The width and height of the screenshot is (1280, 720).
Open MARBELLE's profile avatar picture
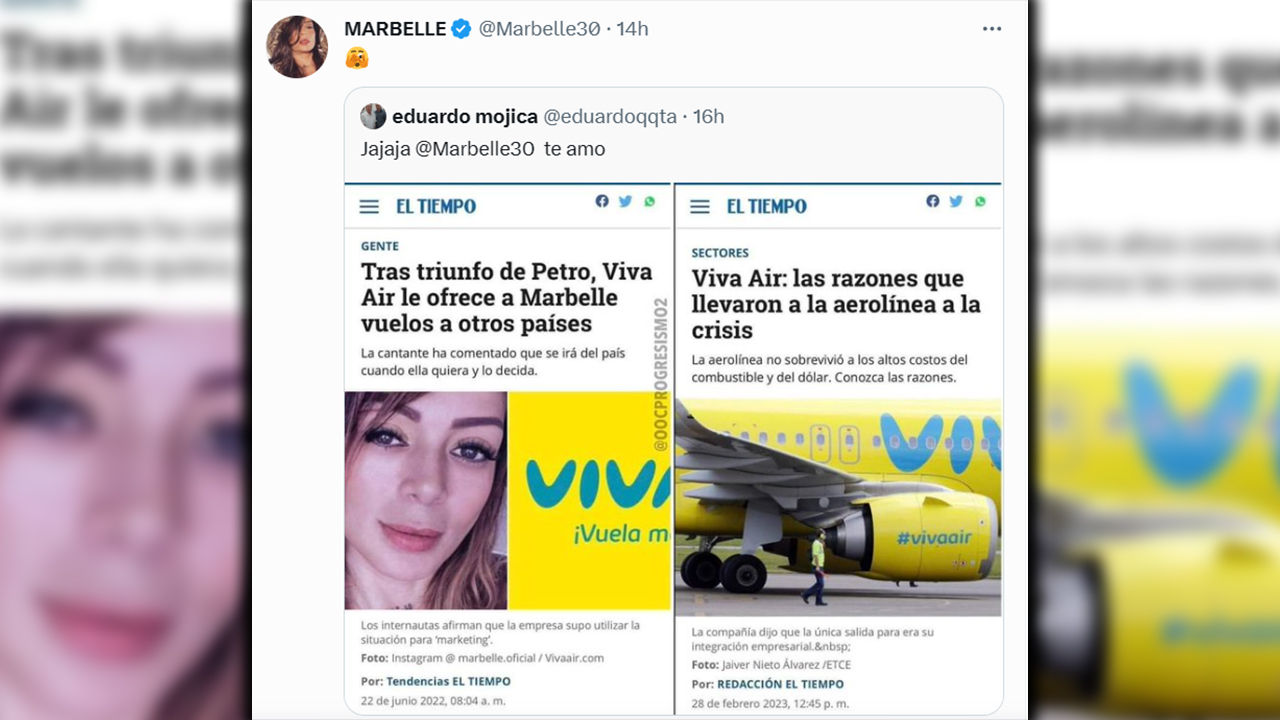coord(297,47)
